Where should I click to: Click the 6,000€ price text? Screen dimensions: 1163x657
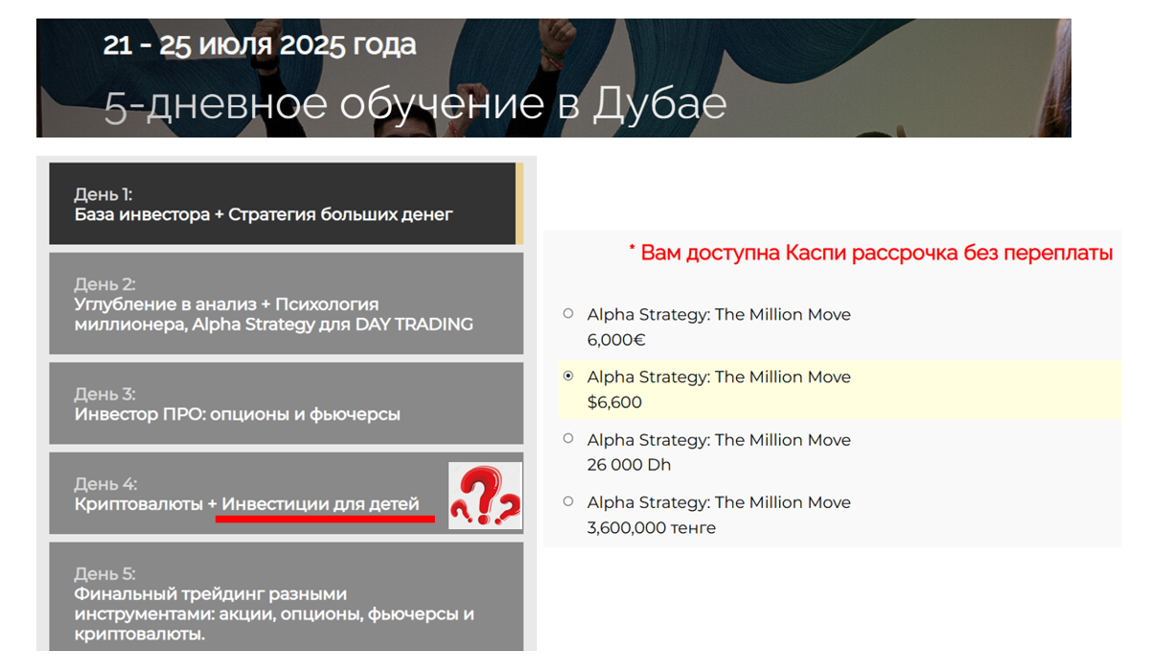616,340
